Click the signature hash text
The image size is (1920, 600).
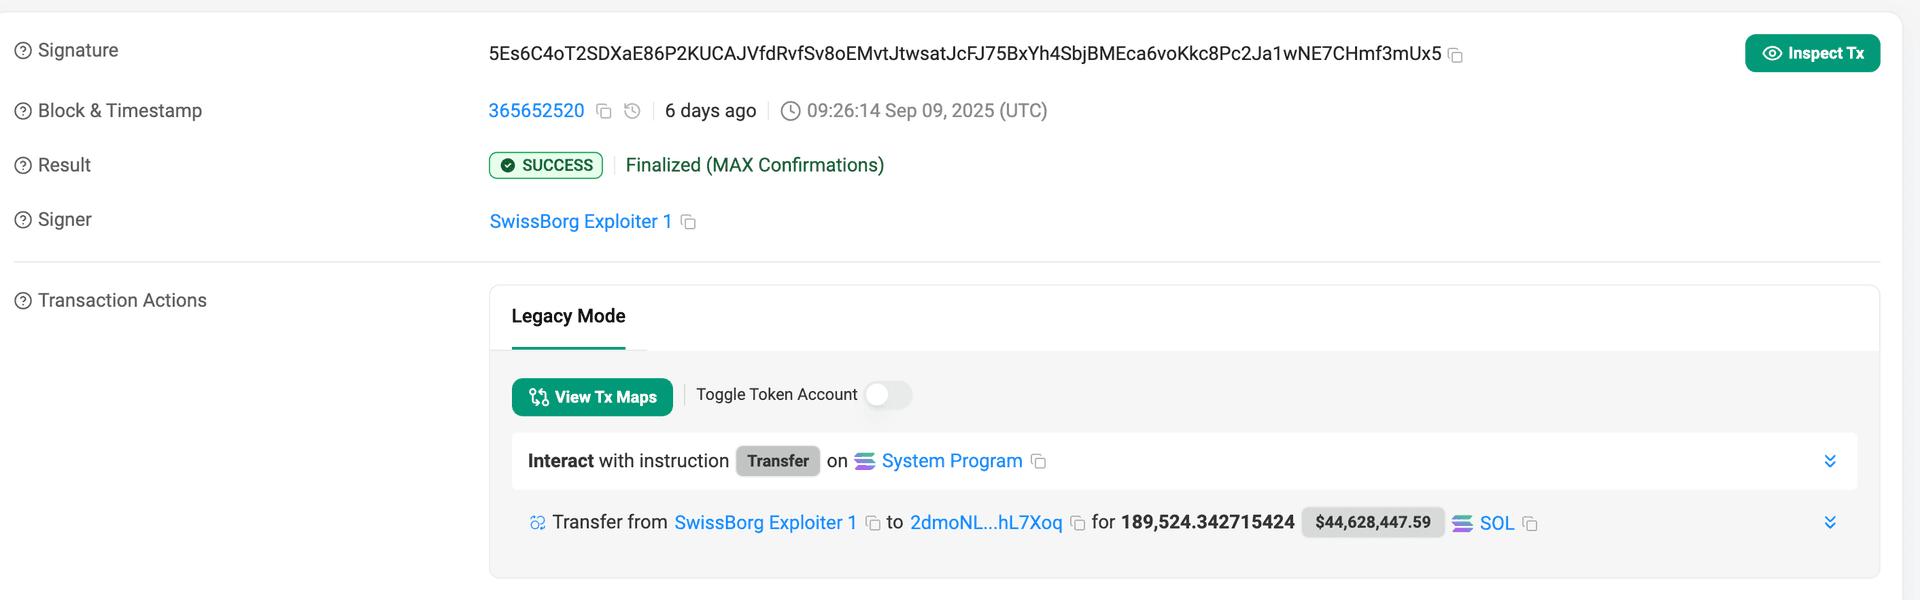(965, 54)
